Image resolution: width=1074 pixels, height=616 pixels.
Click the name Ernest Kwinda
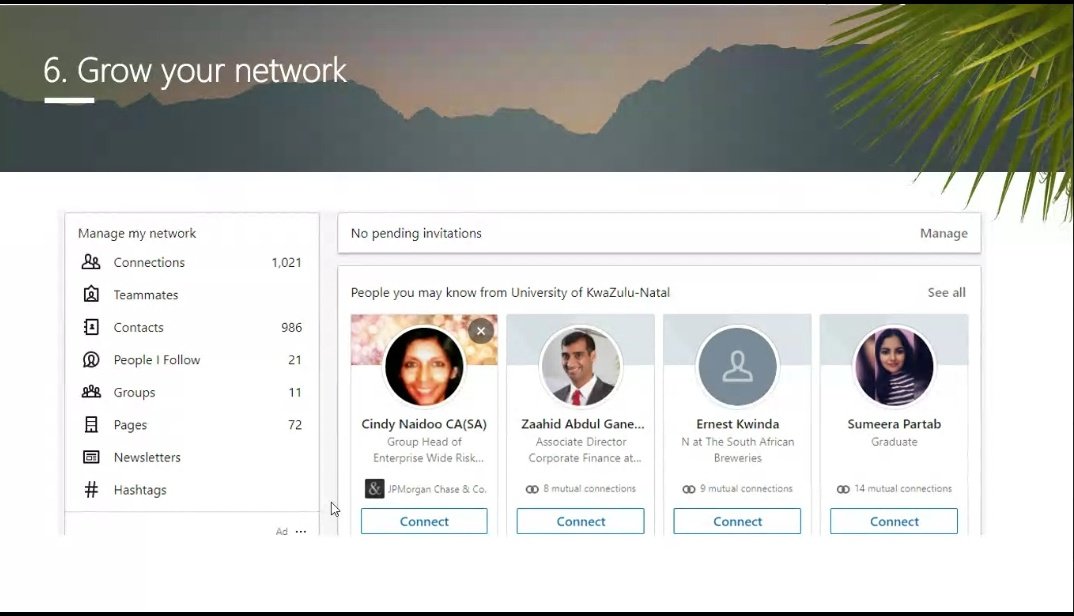click(x=737, y=423)
